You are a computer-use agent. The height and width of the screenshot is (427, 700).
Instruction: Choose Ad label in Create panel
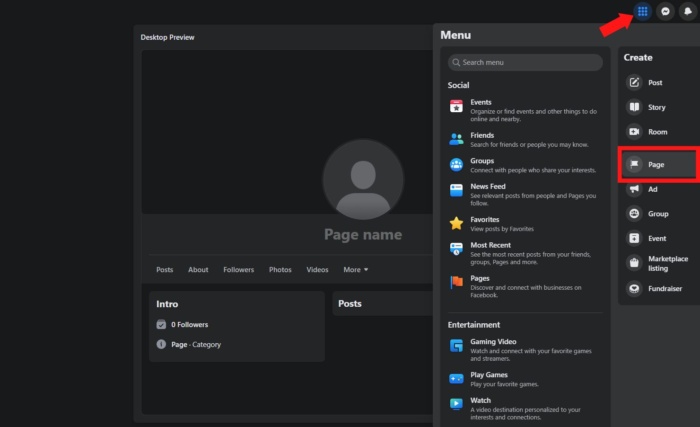[x=653, y=189]
